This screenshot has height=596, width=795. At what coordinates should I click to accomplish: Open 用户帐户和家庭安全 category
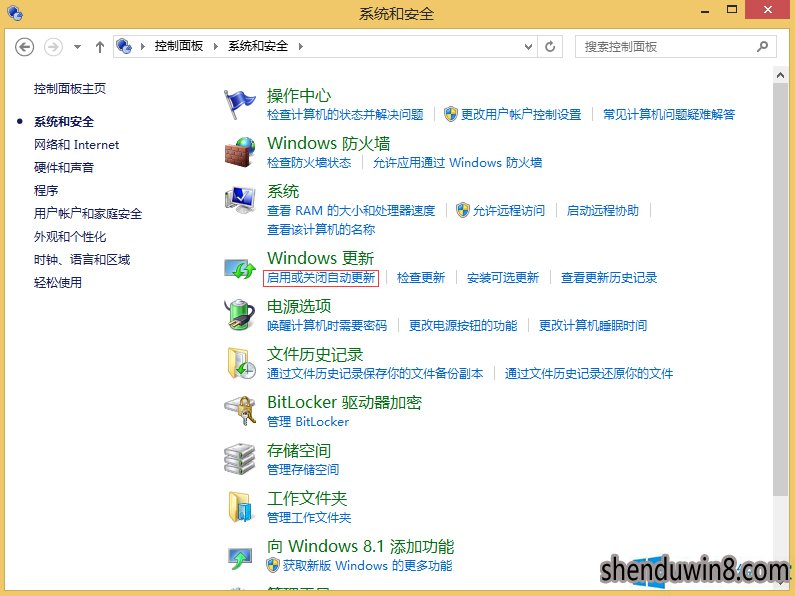(x=88, y=214)
